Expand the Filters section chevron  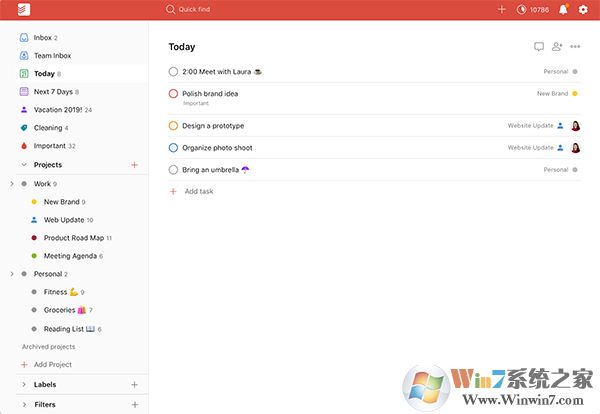(24, 404)
